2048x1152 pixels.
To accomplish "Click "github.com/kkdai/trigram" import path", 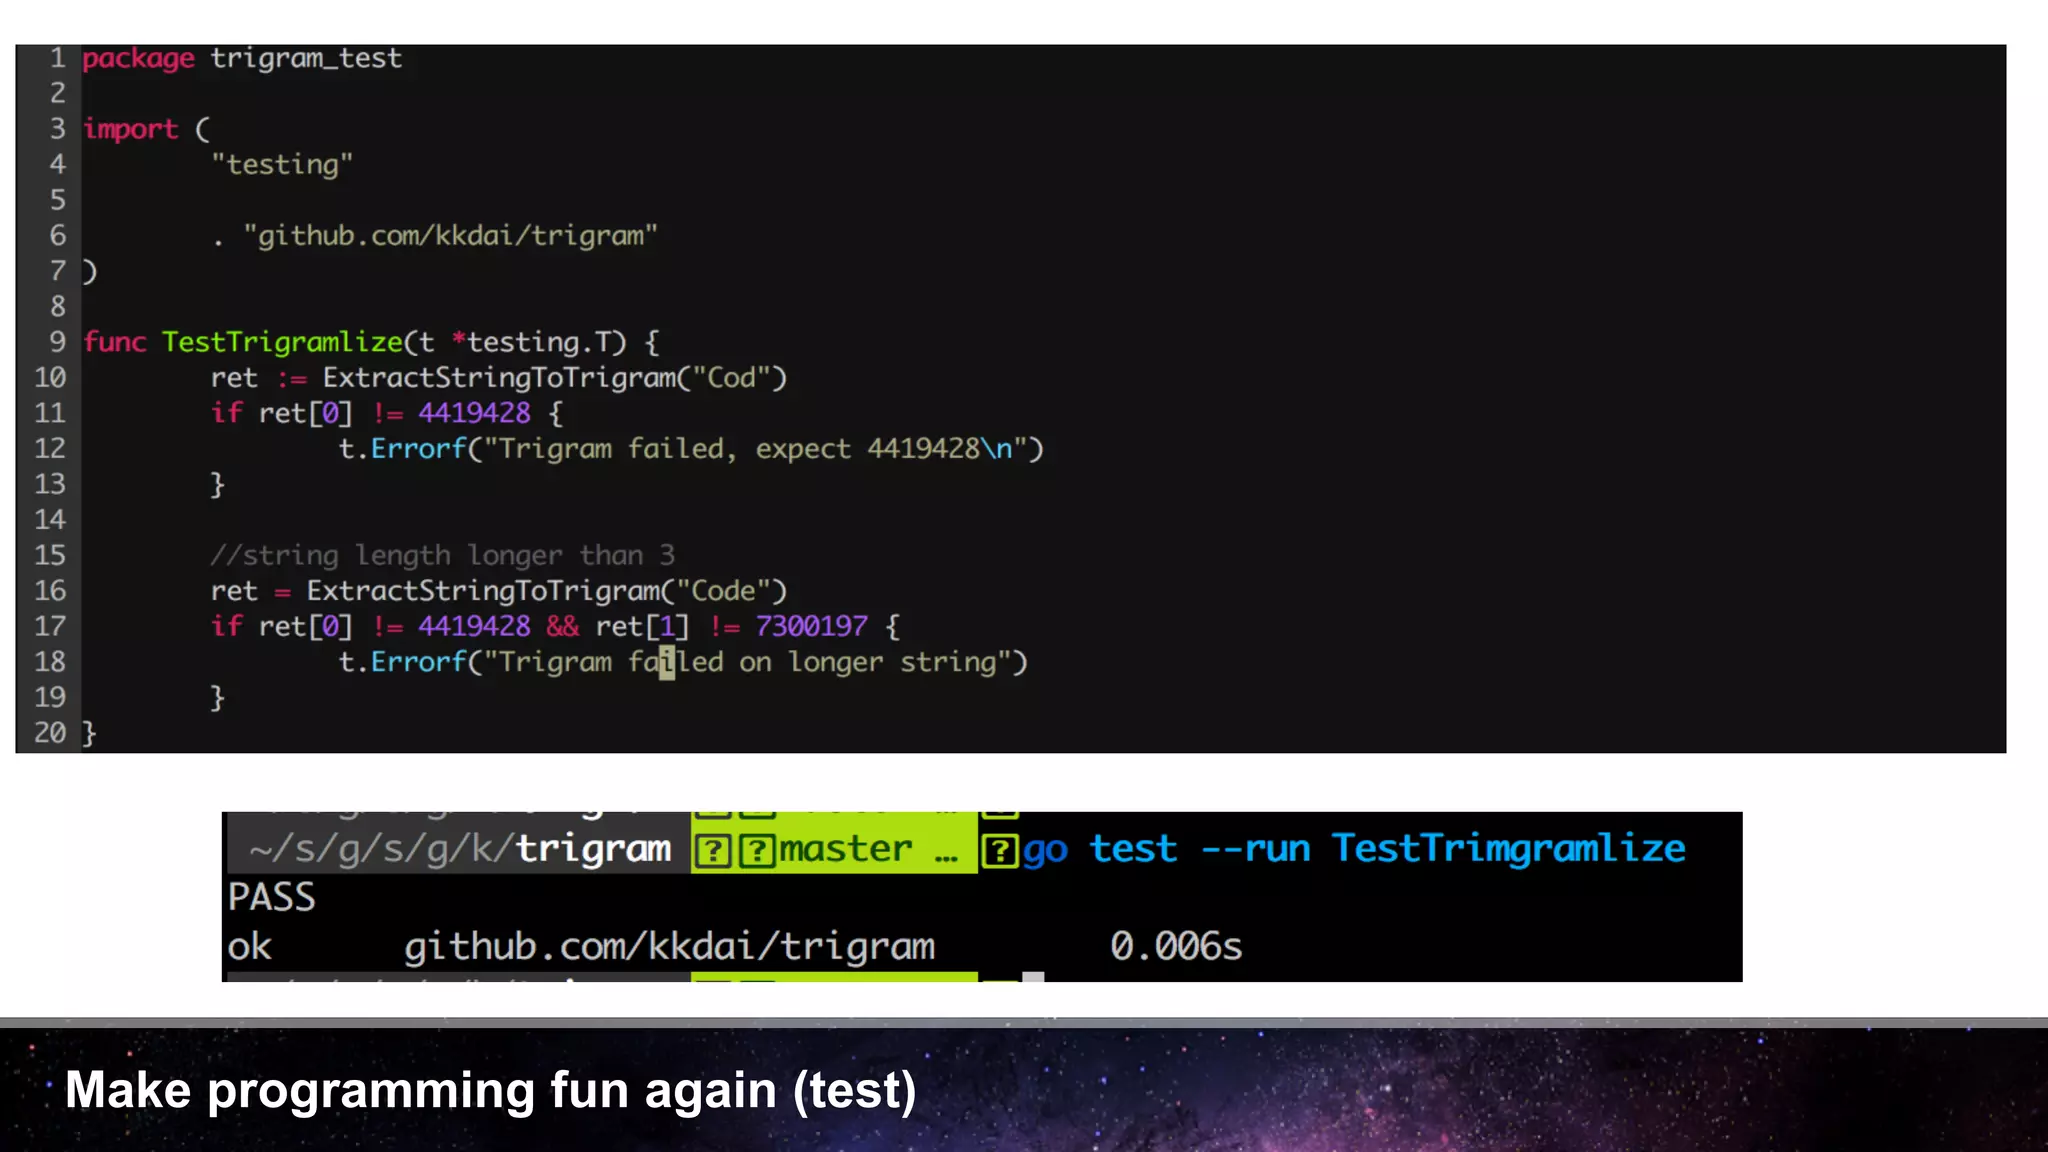I will coord(450,236).
